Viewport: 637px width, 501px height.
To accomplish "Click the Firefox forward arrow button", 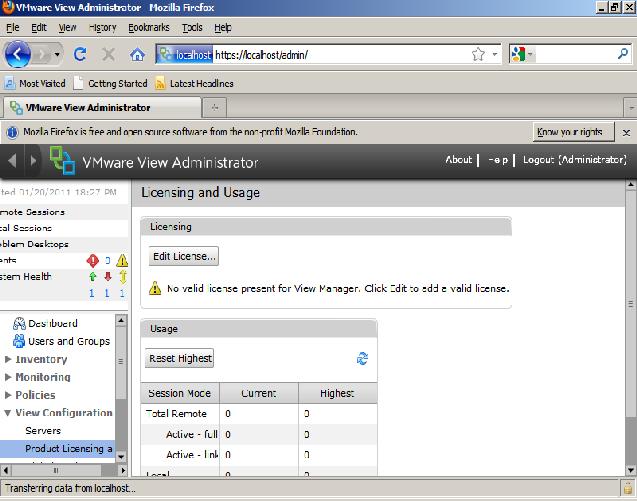I will [41, 54].
